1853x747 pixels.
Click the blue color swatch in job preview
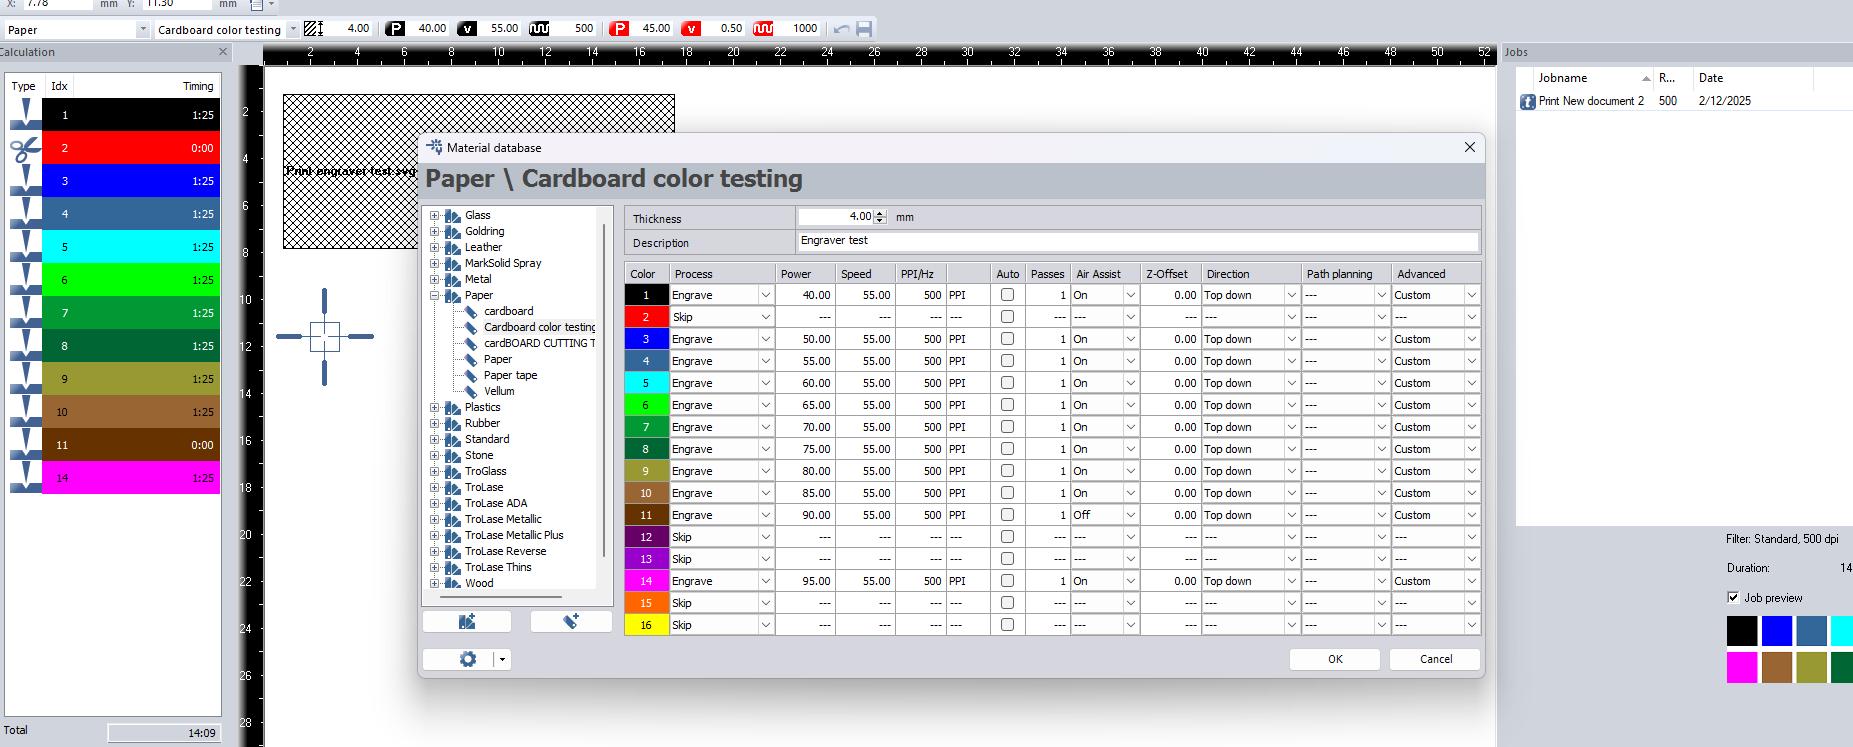click(1776, 631)
